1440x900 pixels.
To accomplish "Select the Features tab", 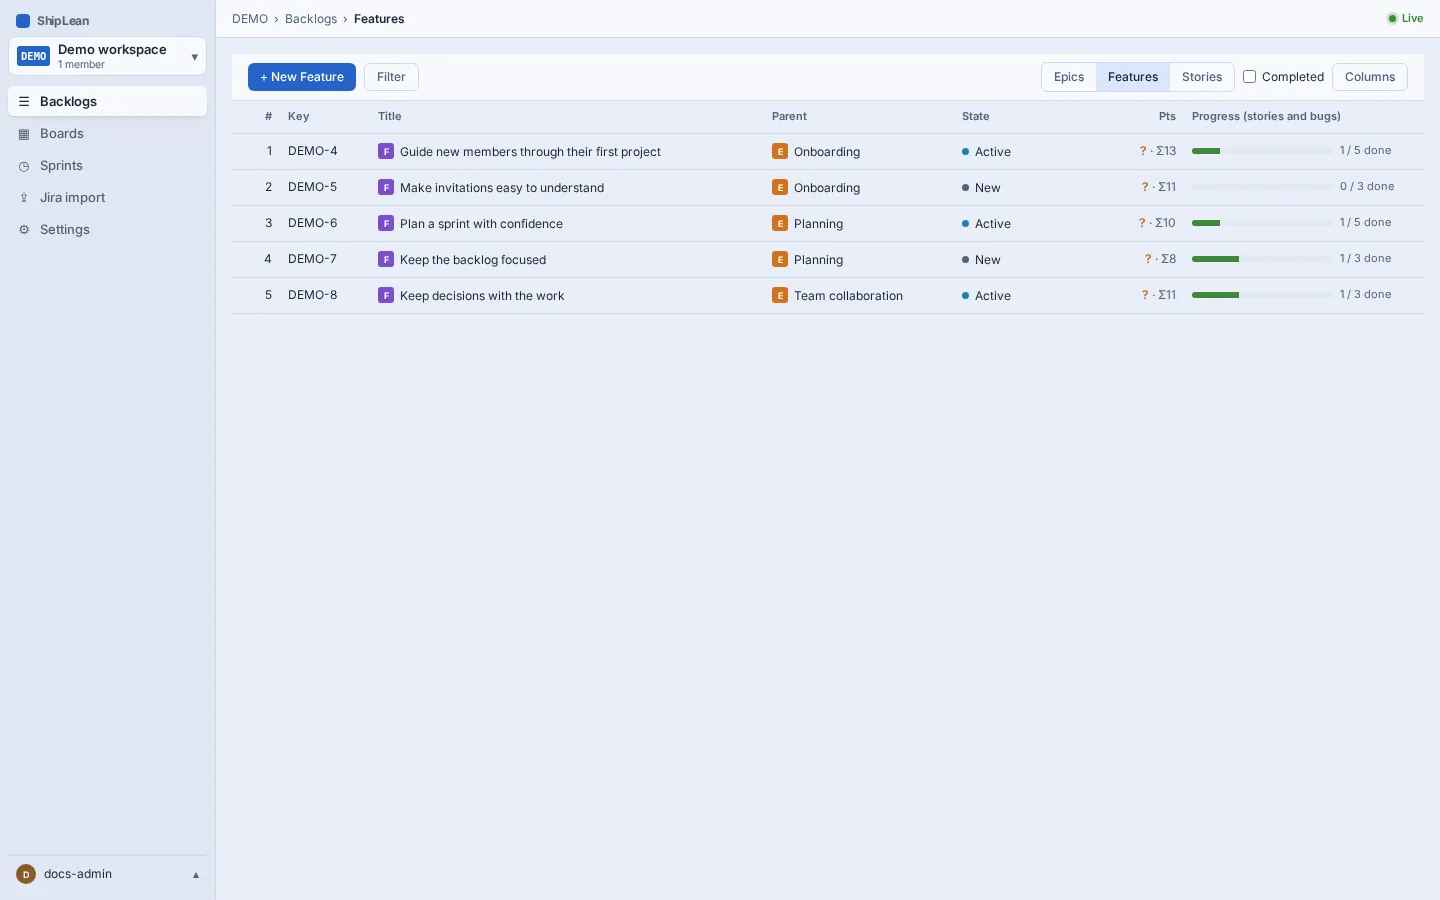I will pyautogui.click(x=1133, y=77).
